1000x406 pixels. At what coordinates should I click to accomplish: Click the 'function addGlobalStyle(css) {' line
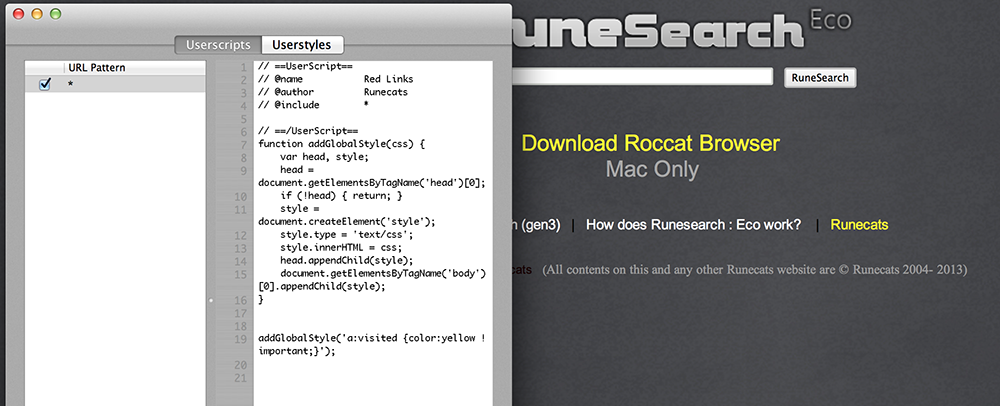click(x=341, y=144)
